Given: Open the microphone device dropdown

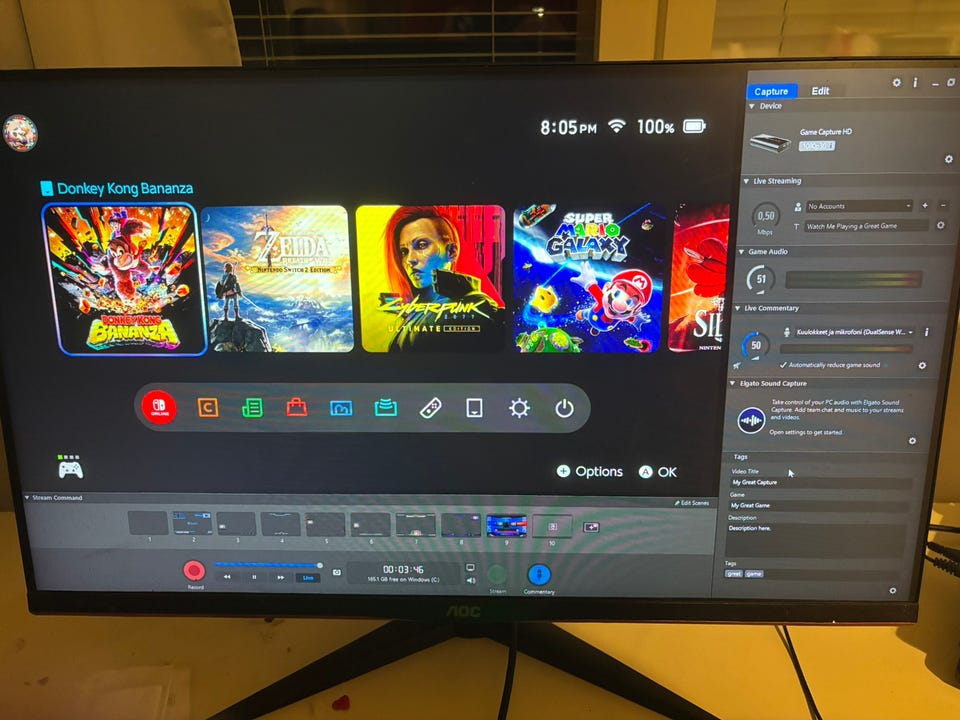Looking at the screenshot, I should point(855,332).
